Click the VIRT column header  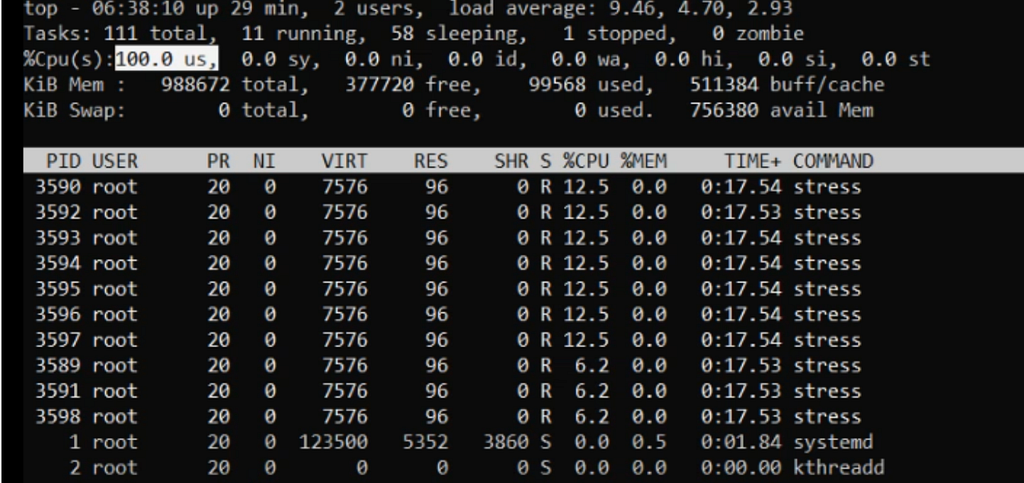344,161
